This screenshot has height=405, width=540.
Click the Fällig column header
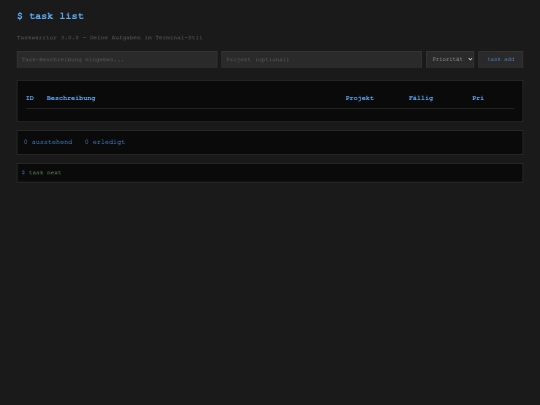coord(421,98)
